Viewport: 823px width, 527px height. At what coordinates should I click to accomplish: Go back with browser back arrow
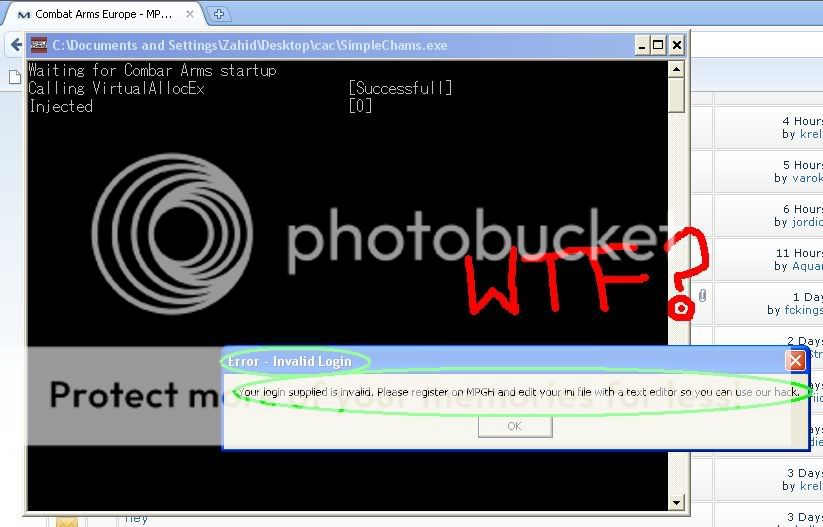16,45
